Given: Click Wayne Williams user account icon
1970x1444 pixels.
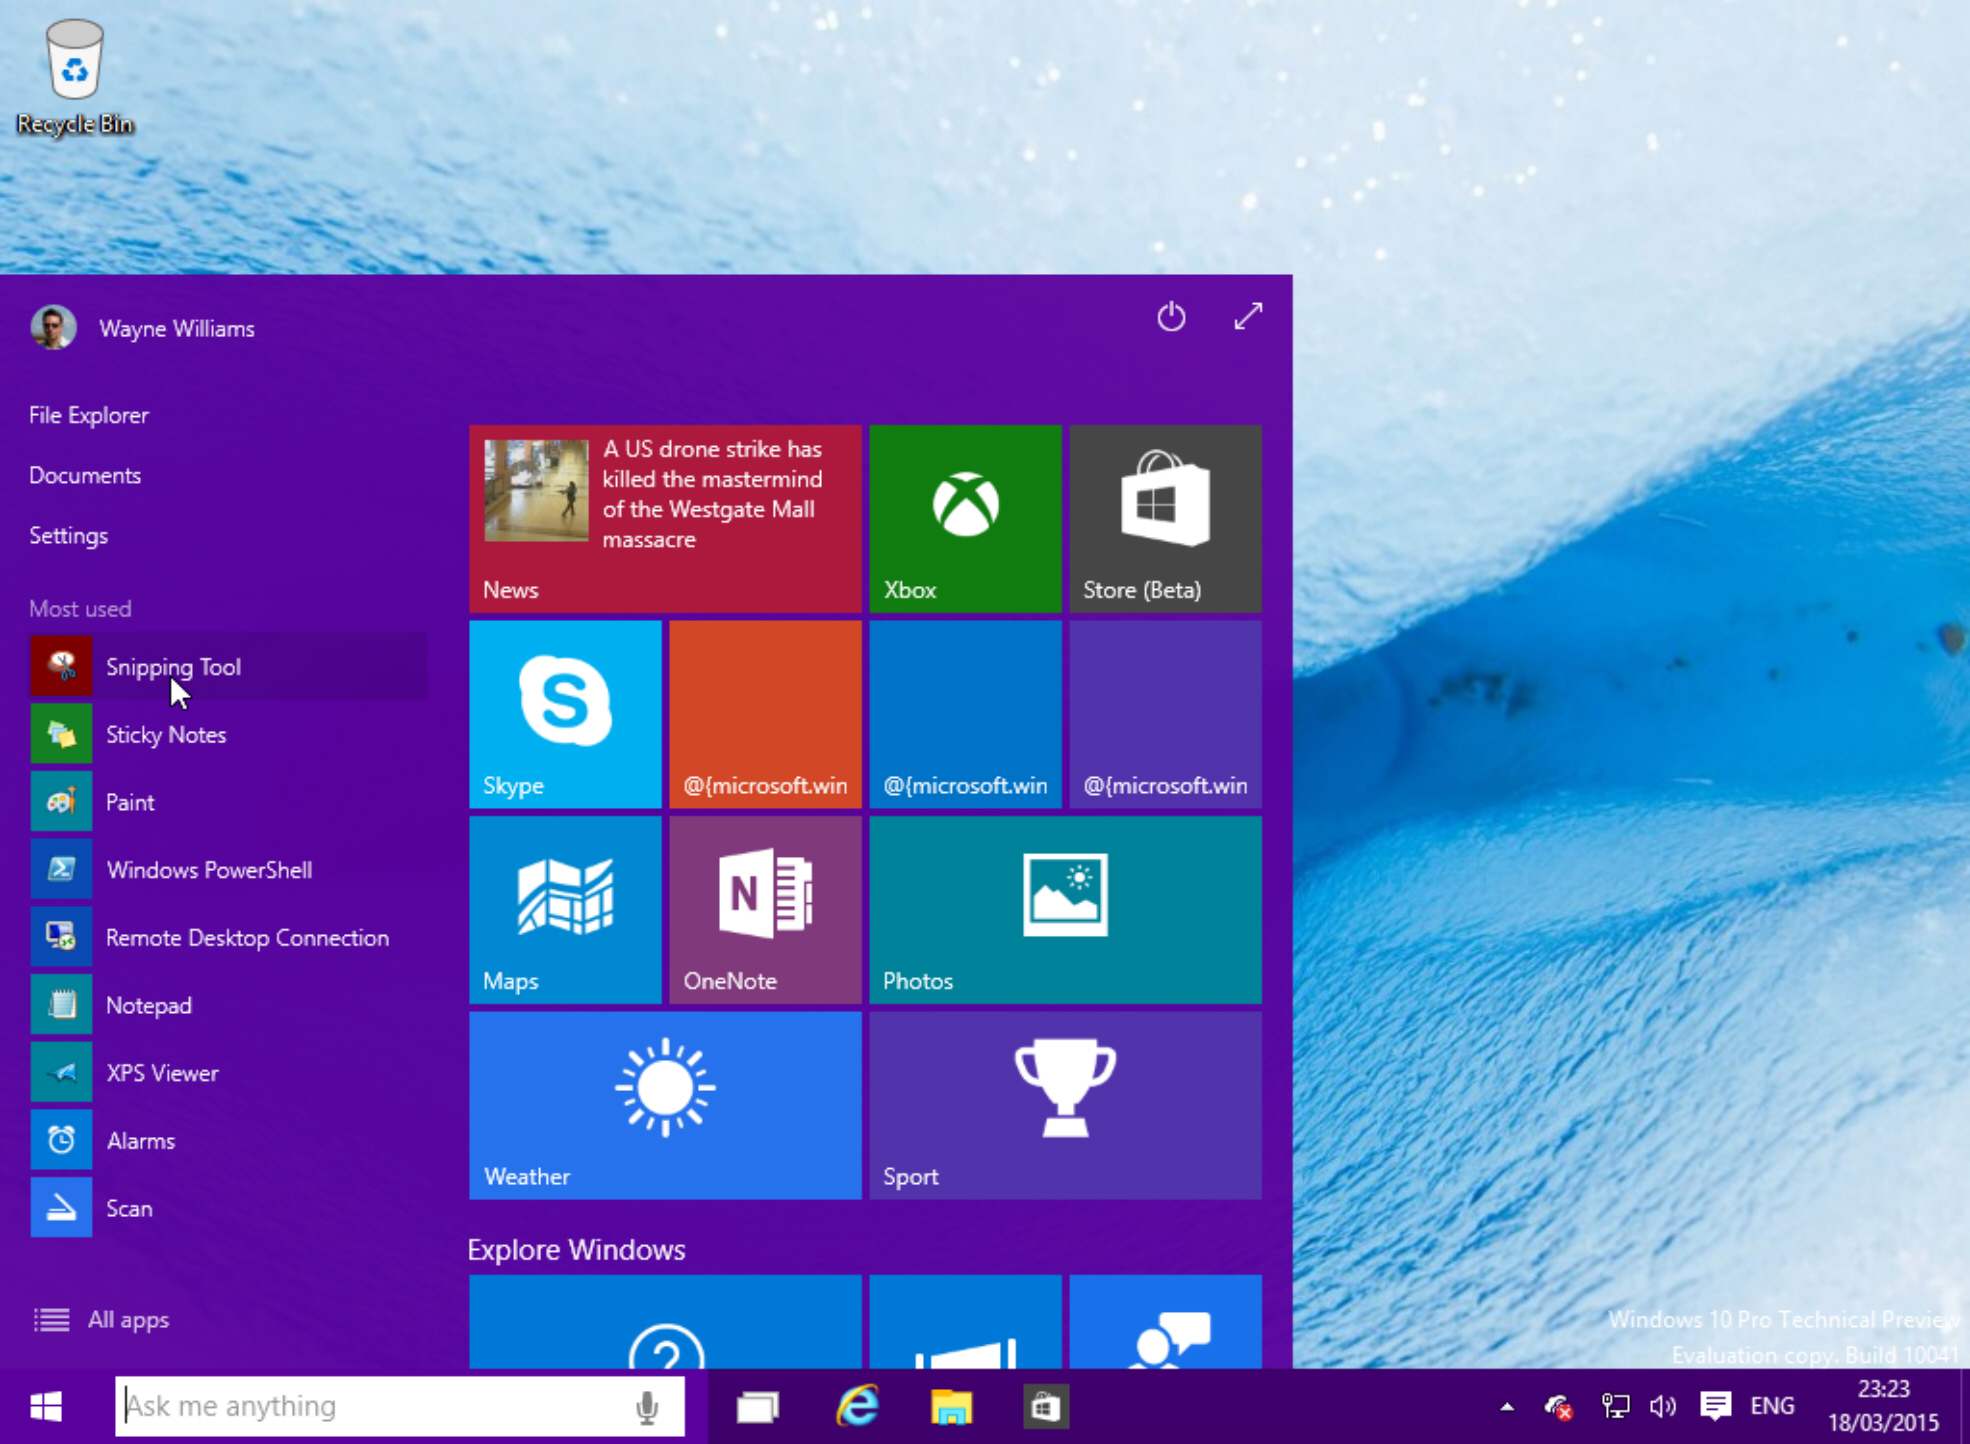Looking at the screenshot, I should coord(54,324).
